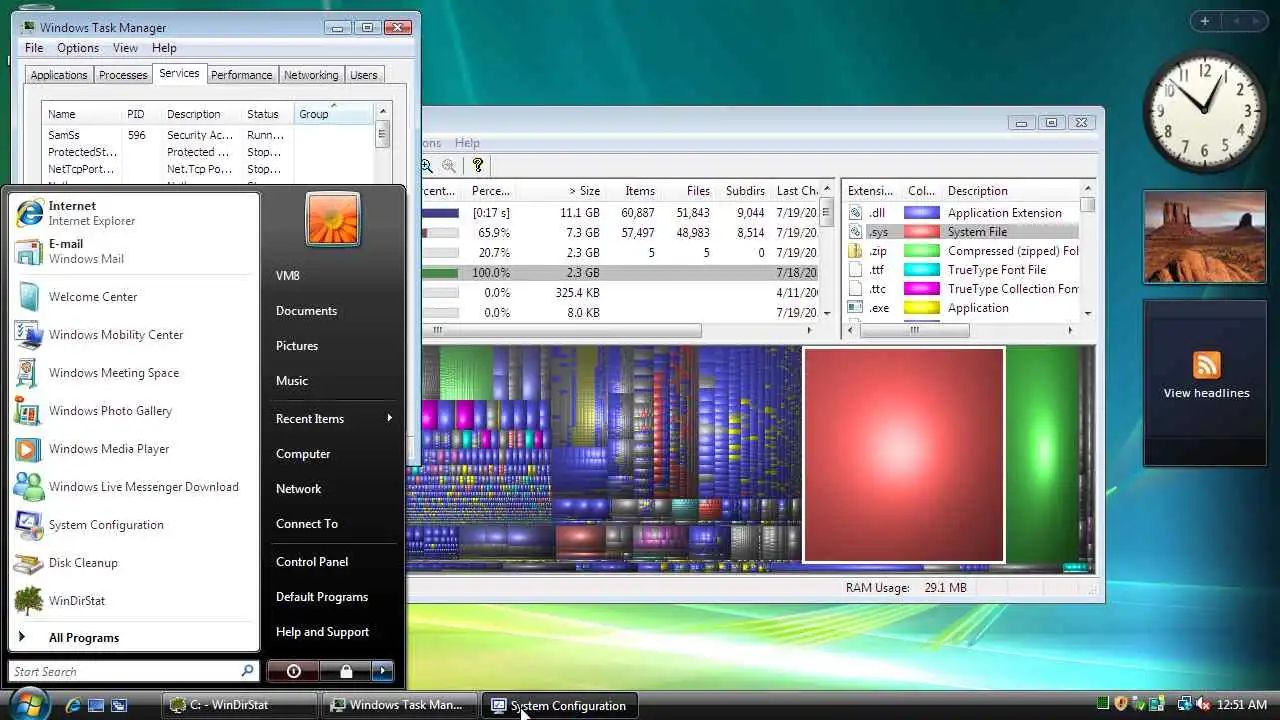Image resolution: width=1280 pixels, height=720 pixels.
Task: Switch to C: - WinDirStat taskbar button
Action: [240, 705]
